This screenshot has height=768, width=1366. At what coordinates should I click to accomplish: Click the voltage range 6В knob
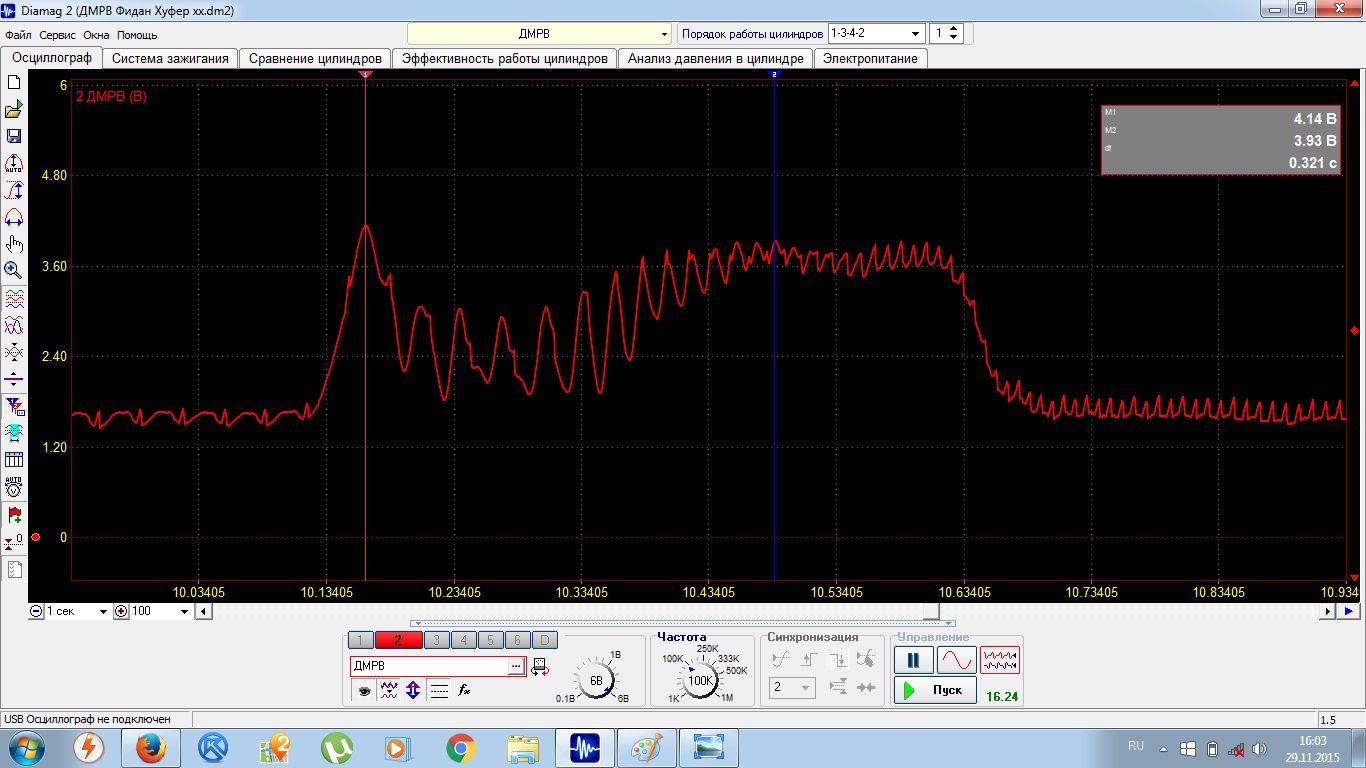pos(596,680)
